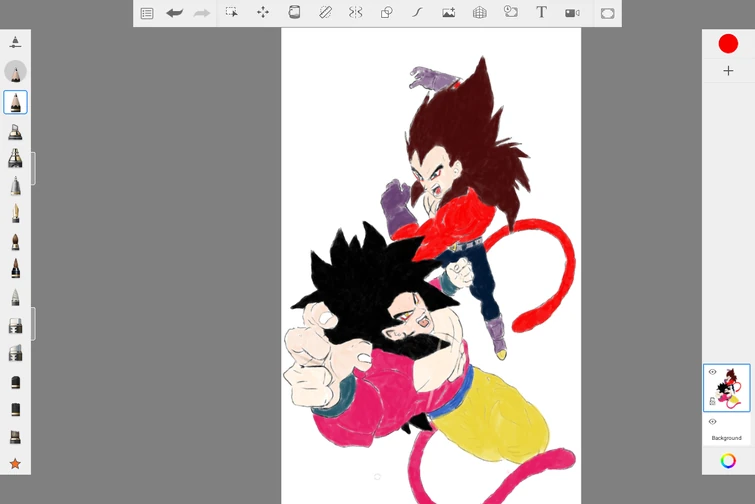Select the Background layer label

726,438
